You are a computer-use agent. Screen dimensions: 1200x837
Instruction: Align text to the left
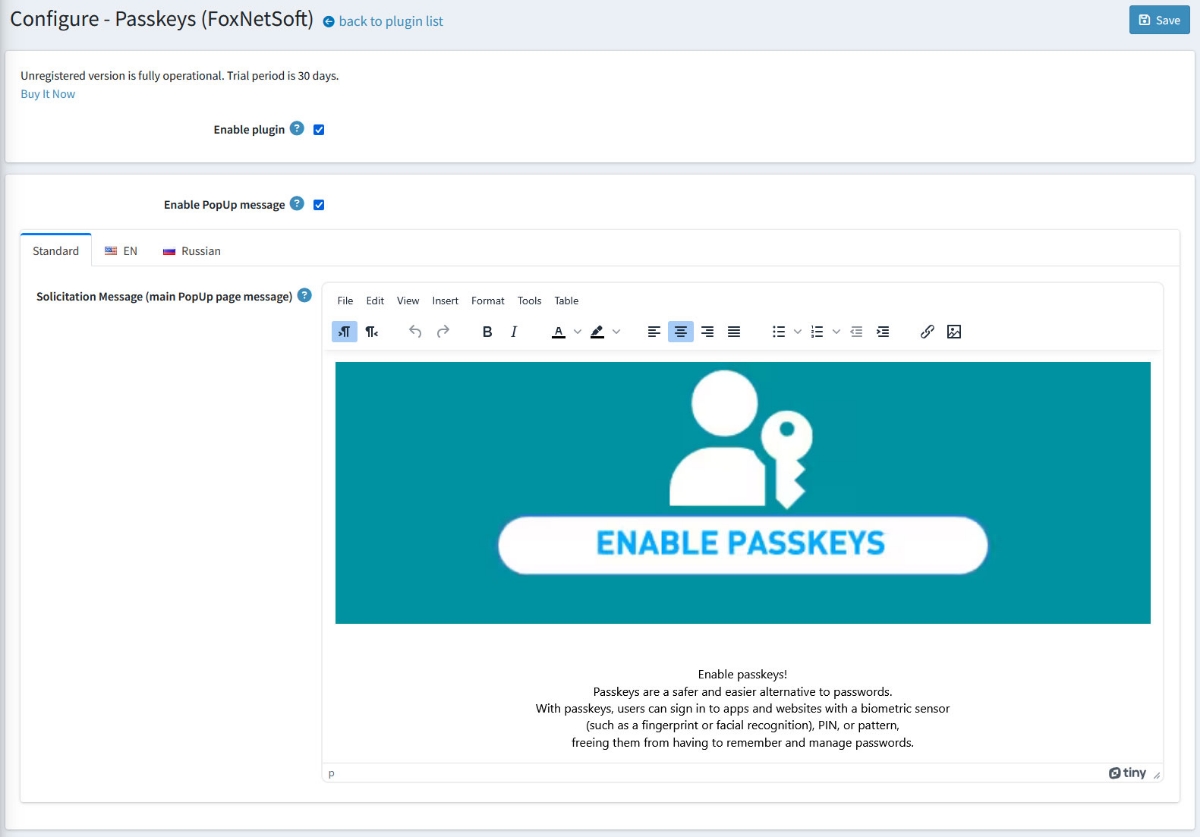pyautogui.click(x=654, y=332)
